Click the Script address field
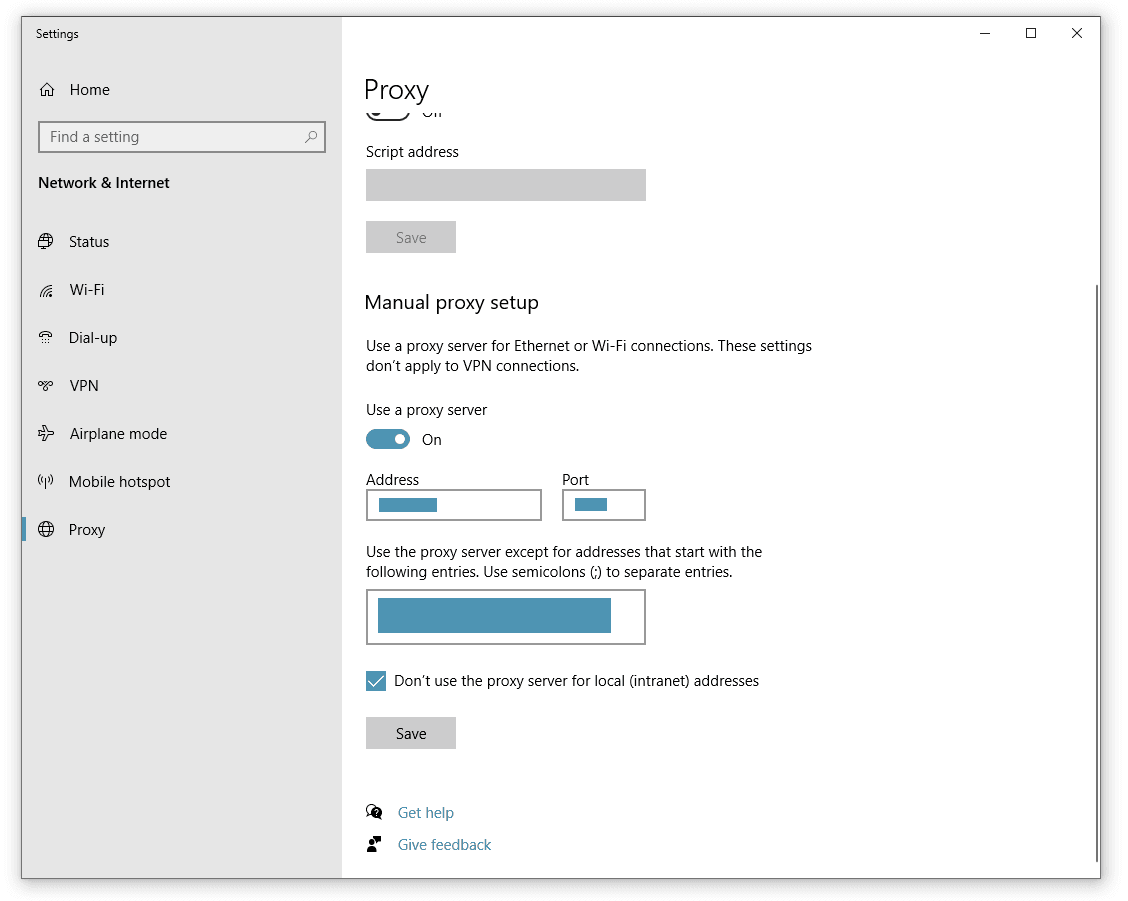 (506, 185)
